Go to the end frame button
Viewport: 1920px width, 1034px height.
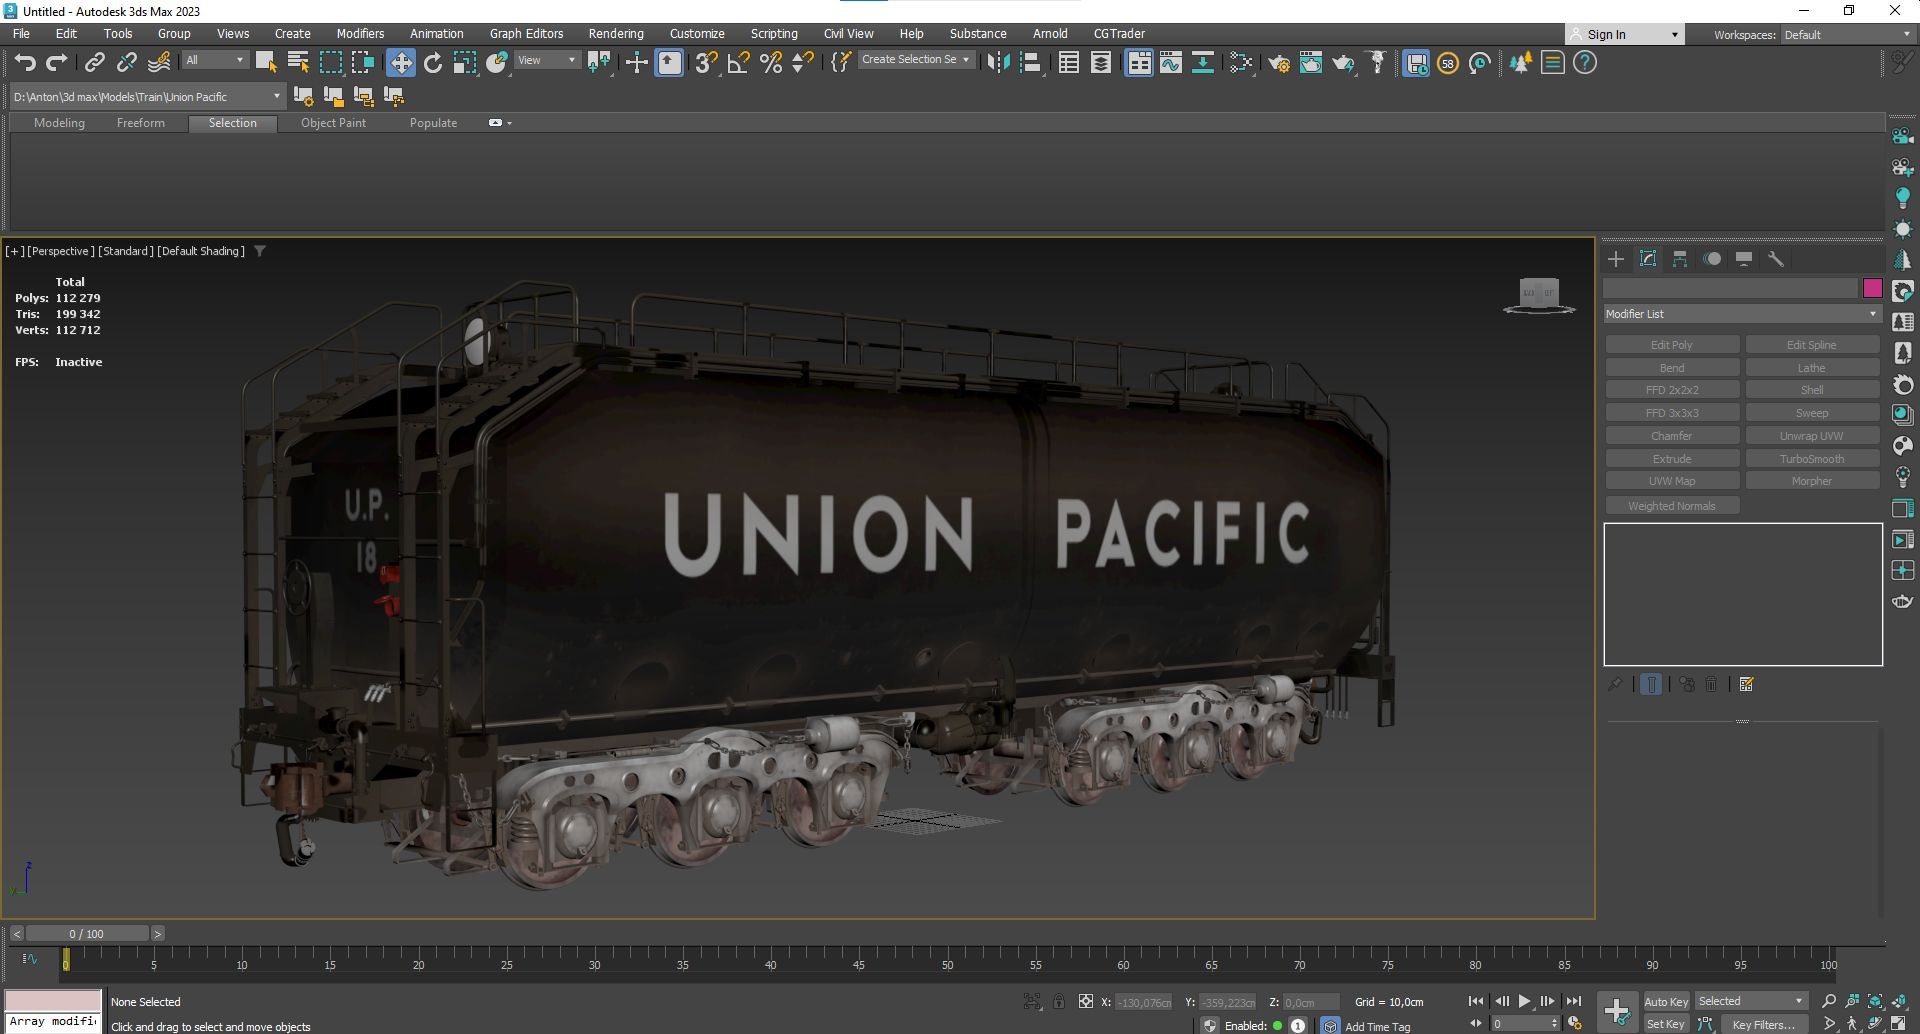pyautogui.click(x=1574, y=1001)
